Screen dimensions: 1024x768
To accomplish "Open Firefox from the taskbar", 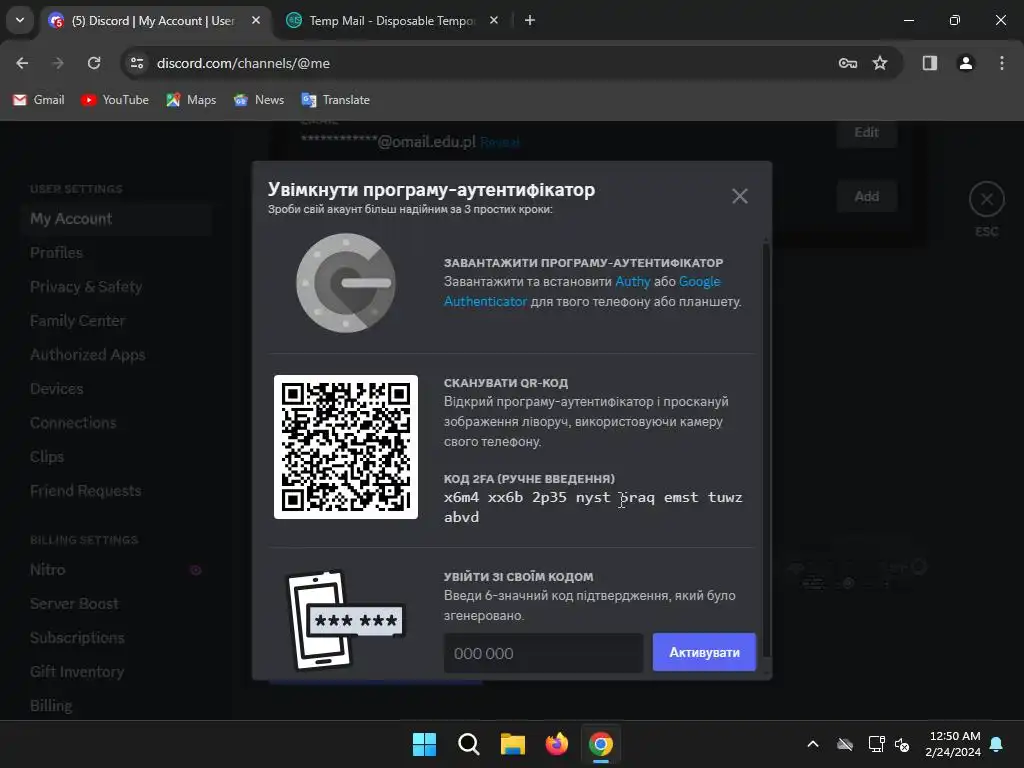I will click(556, 744).
